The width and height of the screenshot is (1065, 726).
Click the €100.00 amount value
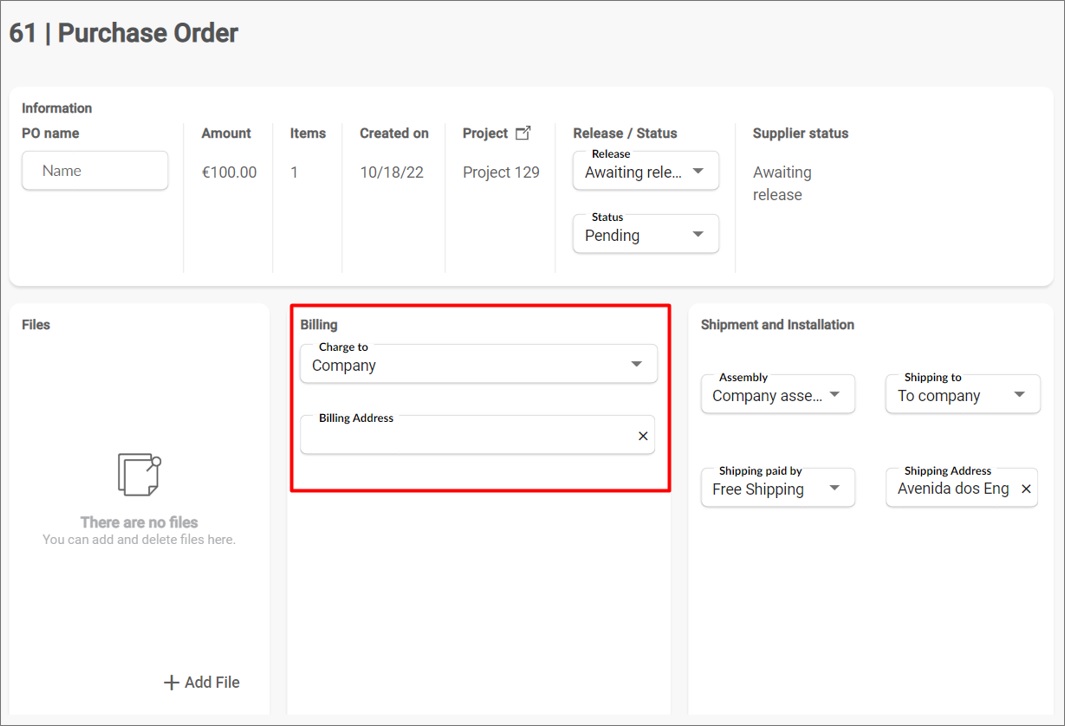pos(229,172)
